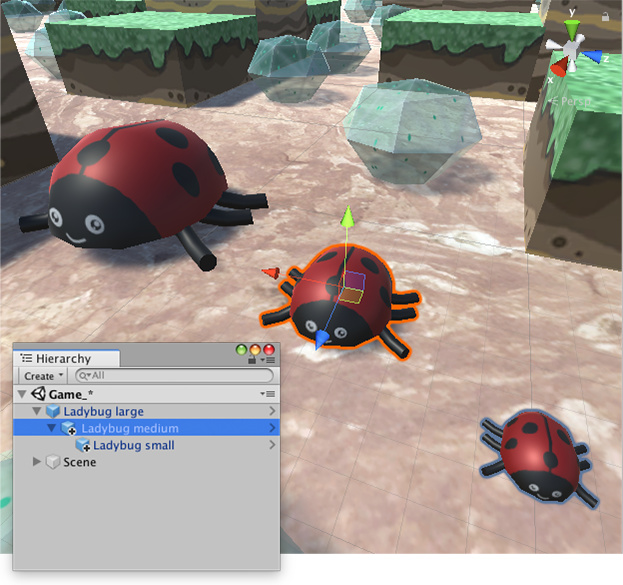Click the red X move arrow on selected ladybug
623x585 pixels.
pos(269,272)
